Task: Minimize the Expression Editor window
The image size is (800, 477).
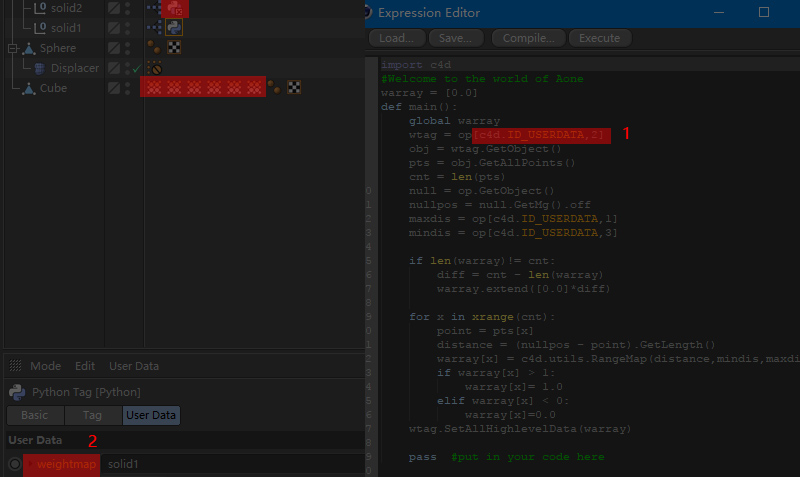Action: (x=719, y=12)
